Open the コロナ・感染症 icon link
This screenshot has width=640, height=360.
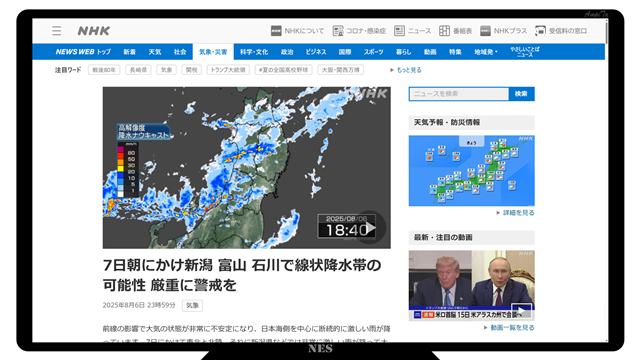point(338,31)
